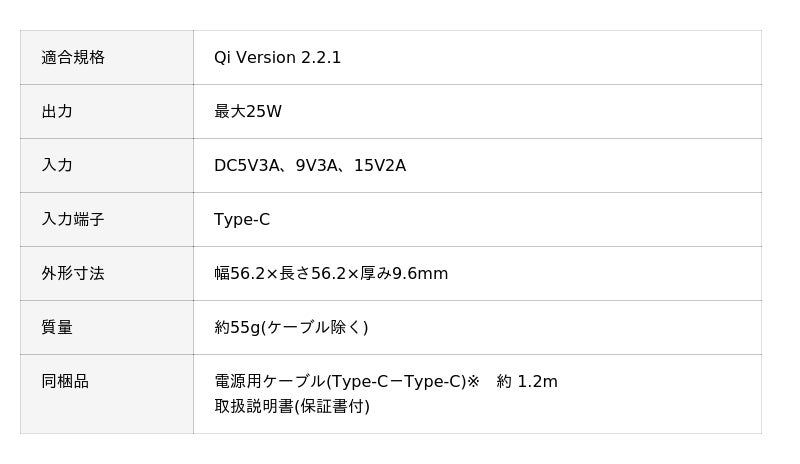The width and height of the screenshot is (800, 464).
Task: Click the 質量 row label
Action: [x=57, y=328]
